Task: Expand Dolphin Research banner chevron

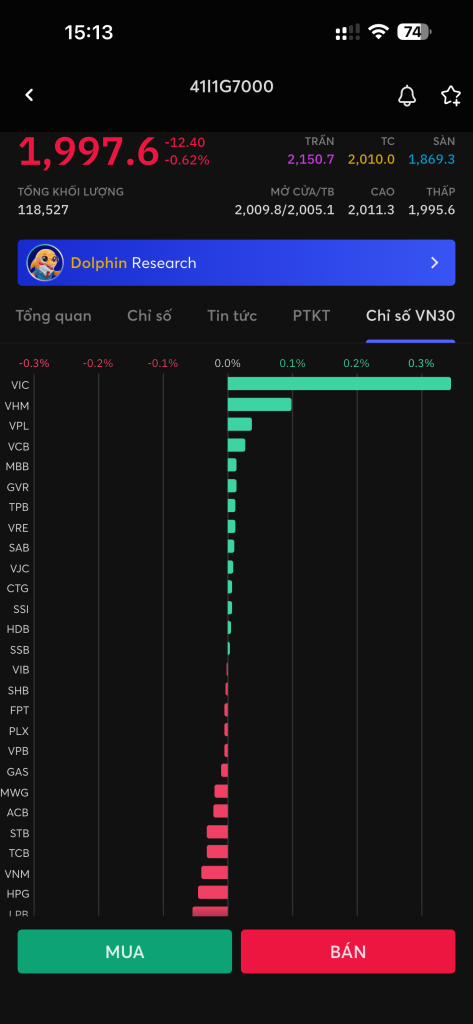Action: (x=434, y=263)
